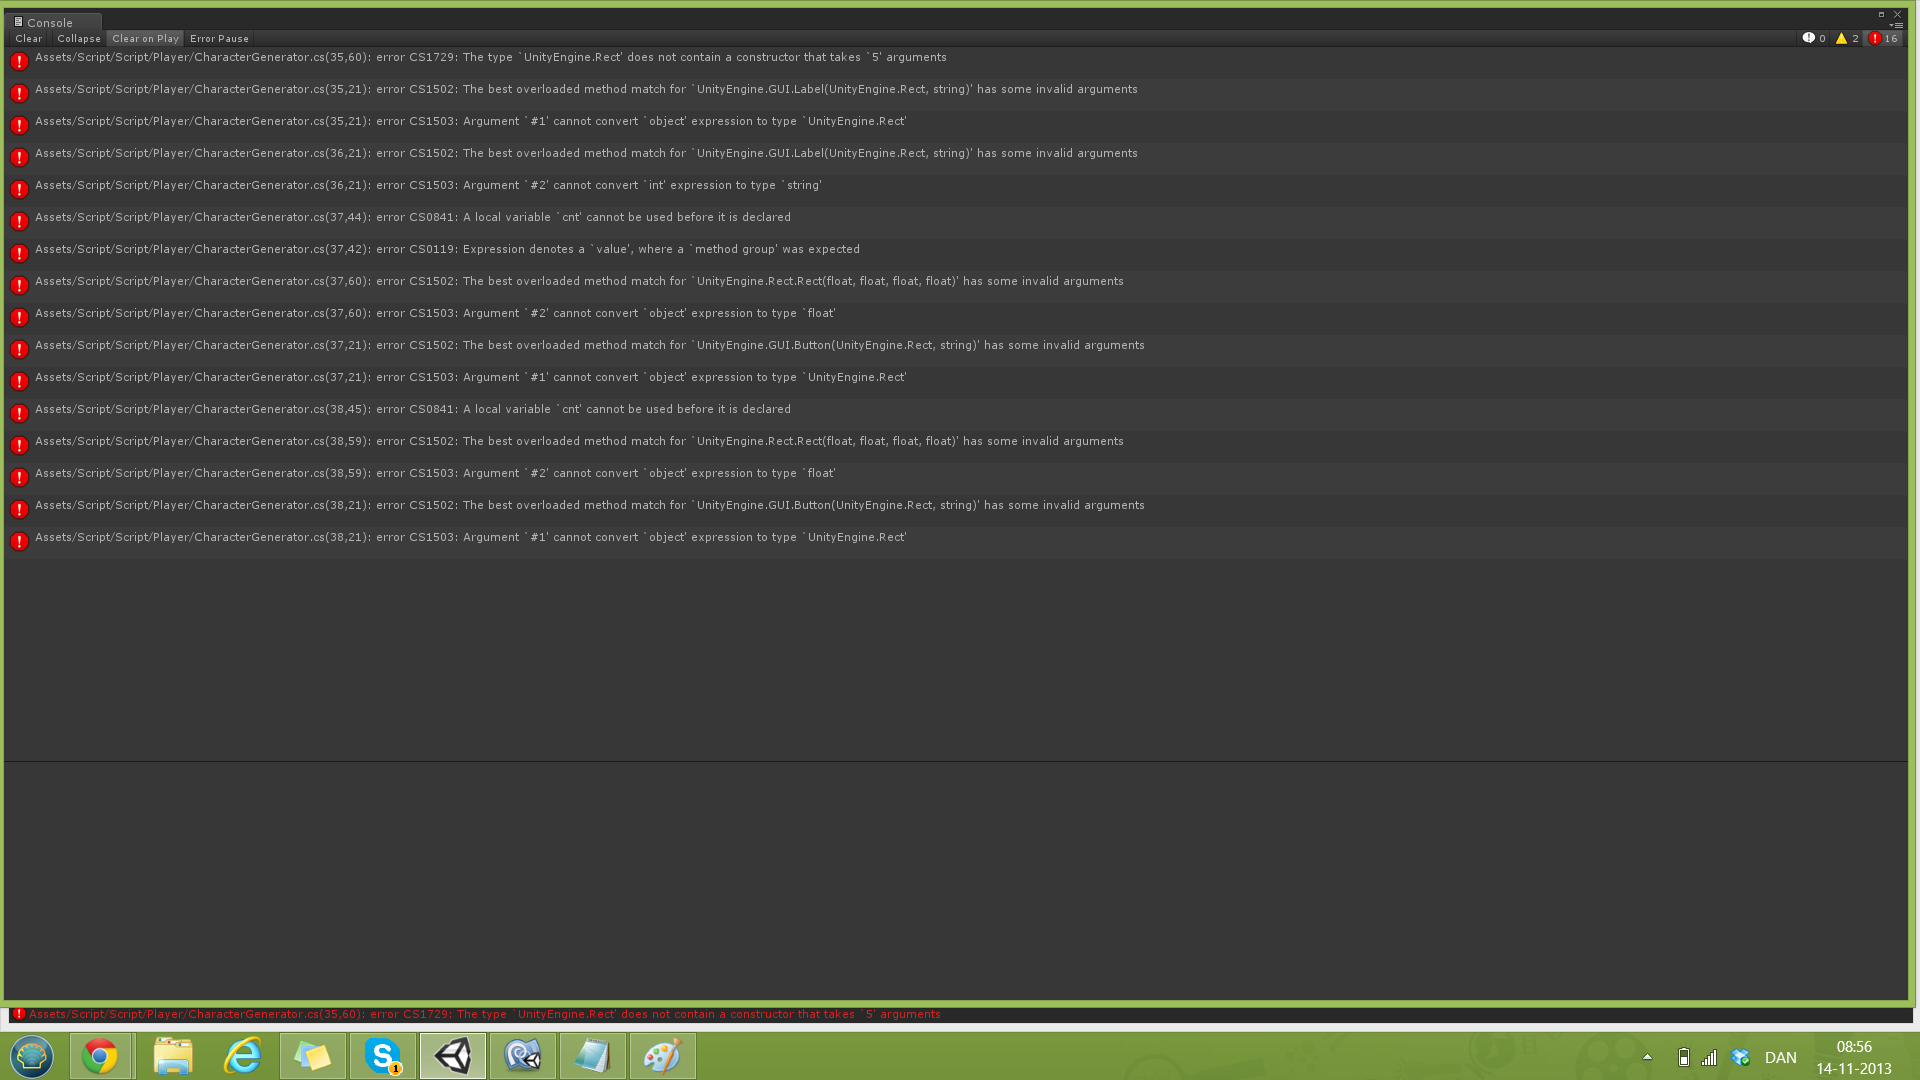Screen dimensions: 1920x1080
Task: Select the CS1729 Rect constructor error entry
Action: coord(490,58)
